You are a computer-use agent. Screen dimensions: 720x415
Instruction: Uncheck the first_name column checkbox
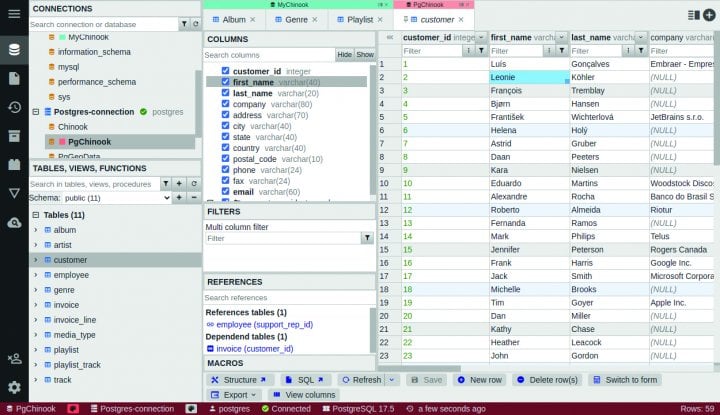(225, 82)
